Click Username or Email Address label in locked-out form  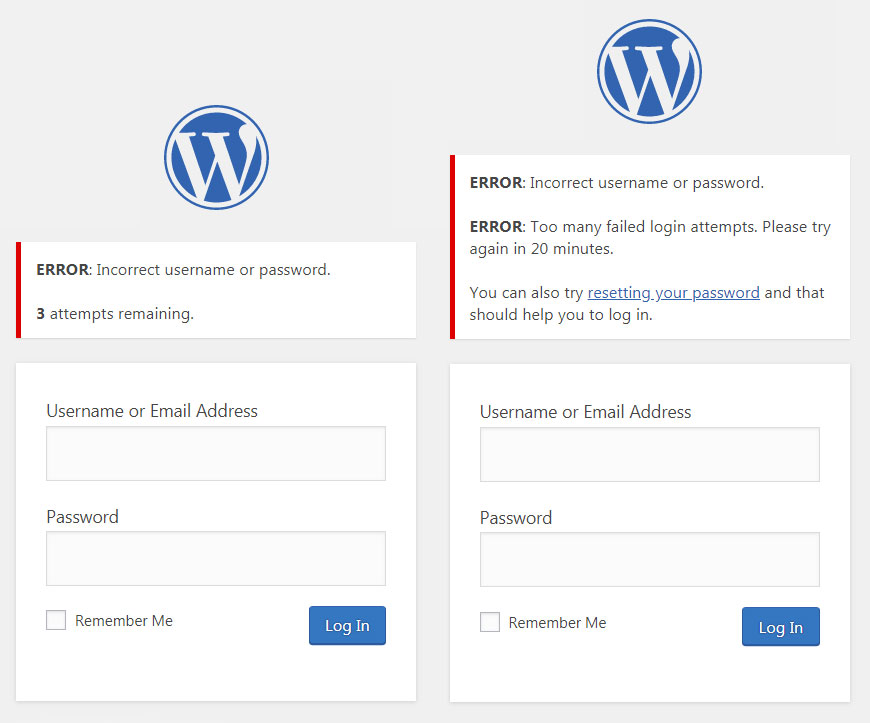585,412
